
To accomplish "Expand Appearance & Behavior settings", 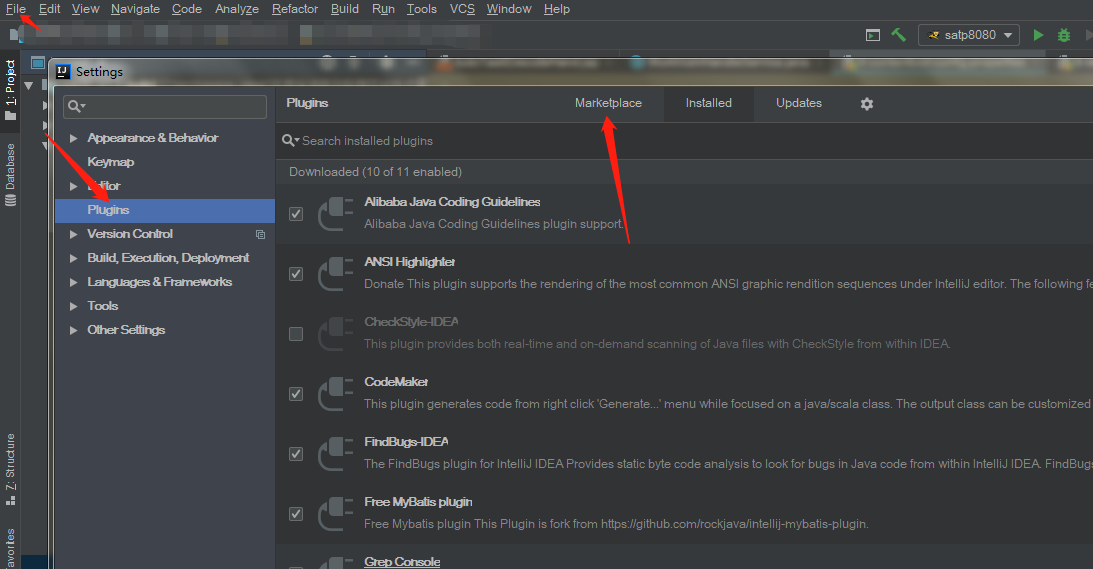I will click(x=73, y=138).
